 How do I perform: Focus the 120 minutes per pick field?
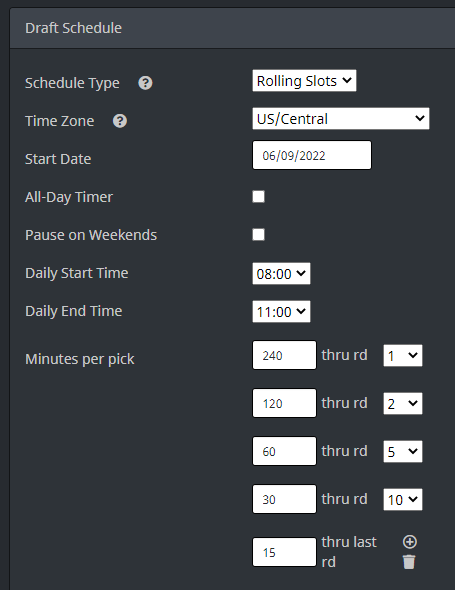[x=284, y=403]
